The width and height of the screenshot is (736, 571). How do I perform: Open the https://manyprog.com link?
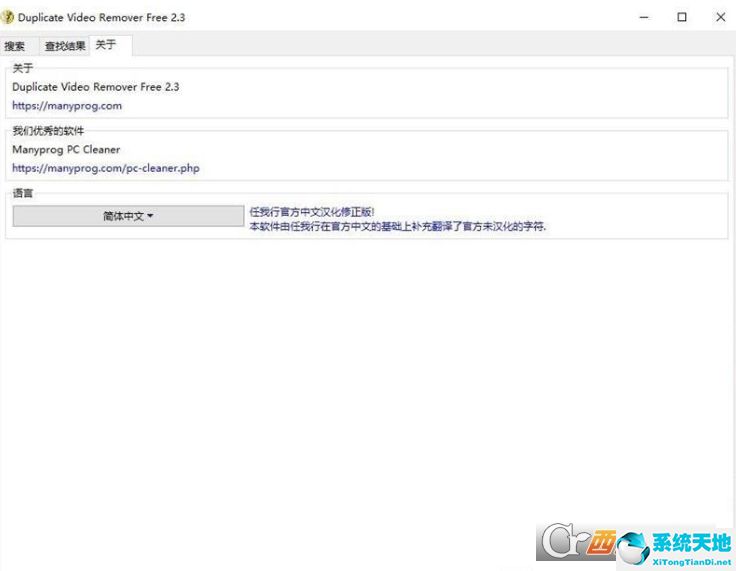coord(67,106)
